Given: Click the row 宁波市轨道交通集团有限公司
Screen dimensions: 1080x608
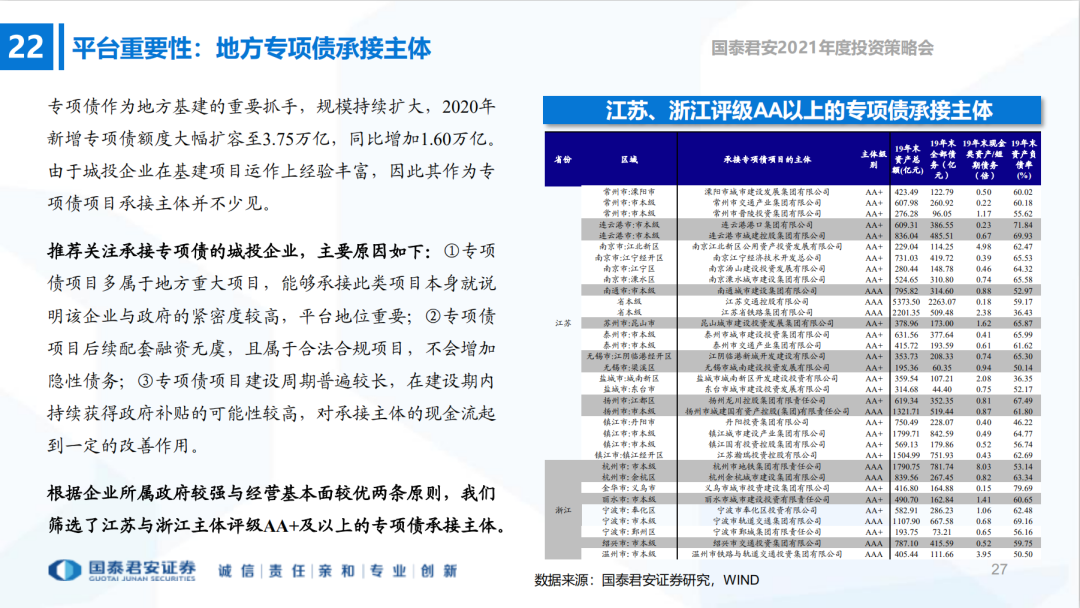Looking at the screenshot, I should pyautogui.click(x=811, y=521).
